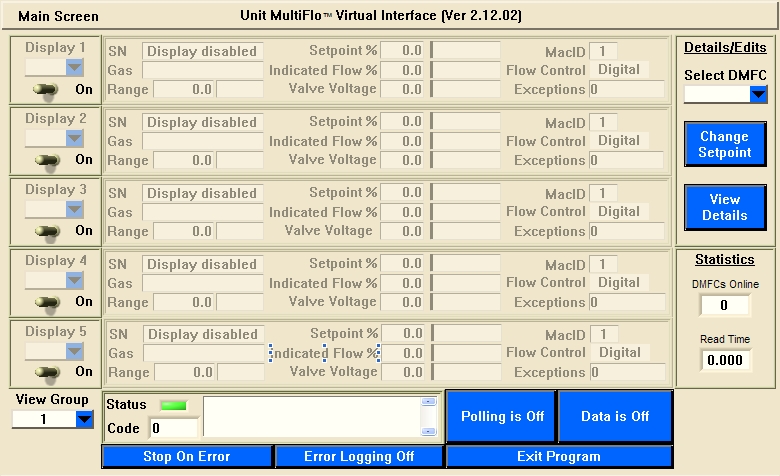Toggle the Display 3 On switch
This screenshot has height=476, width=780.
47,232
